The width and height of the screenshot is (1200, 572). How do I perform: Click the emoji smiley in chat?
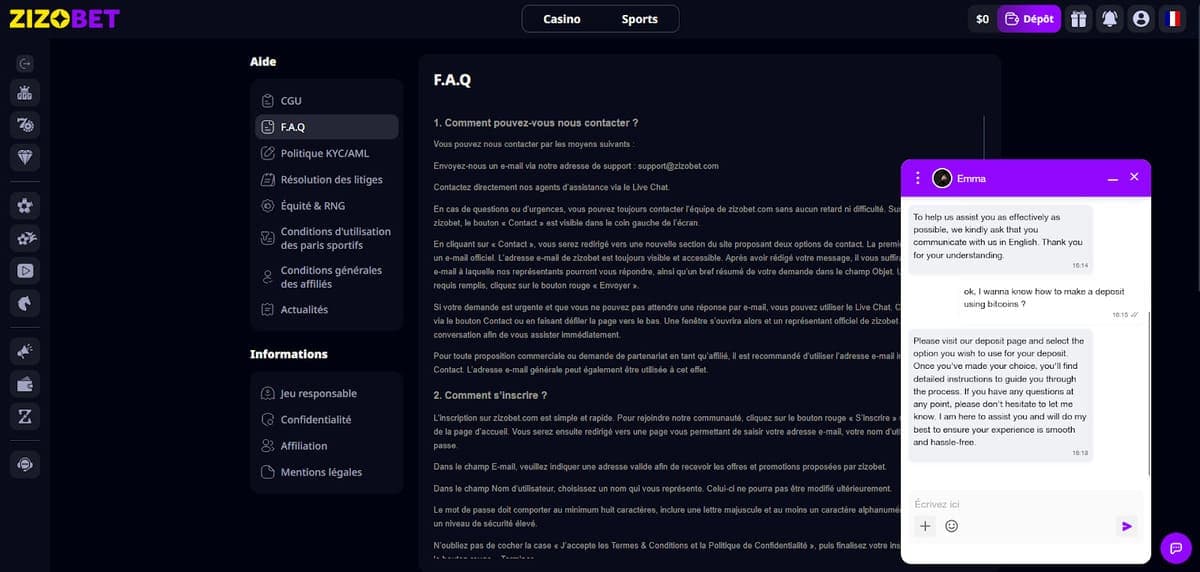click(952, 526)
